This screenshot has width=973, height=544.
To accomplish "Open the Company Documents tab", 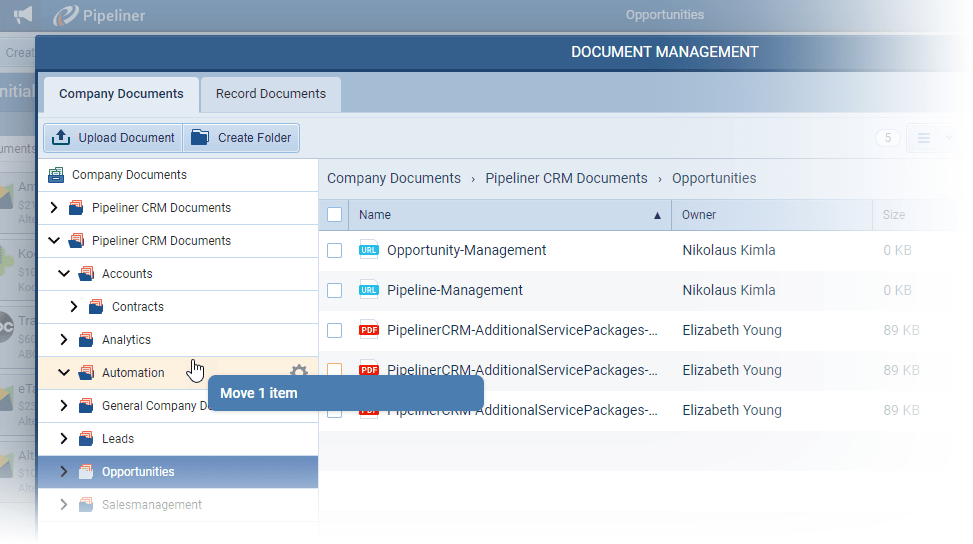I will click(x=121, y=94).
